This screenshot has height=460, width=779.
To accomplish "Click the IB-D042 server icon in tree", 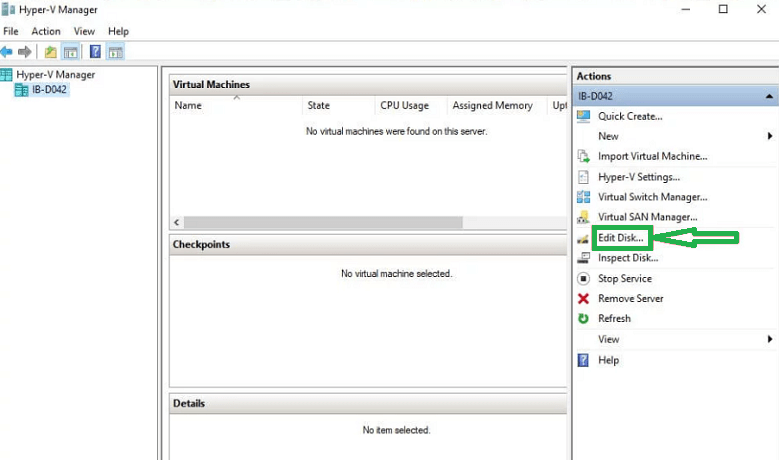I will click(21, 90).
